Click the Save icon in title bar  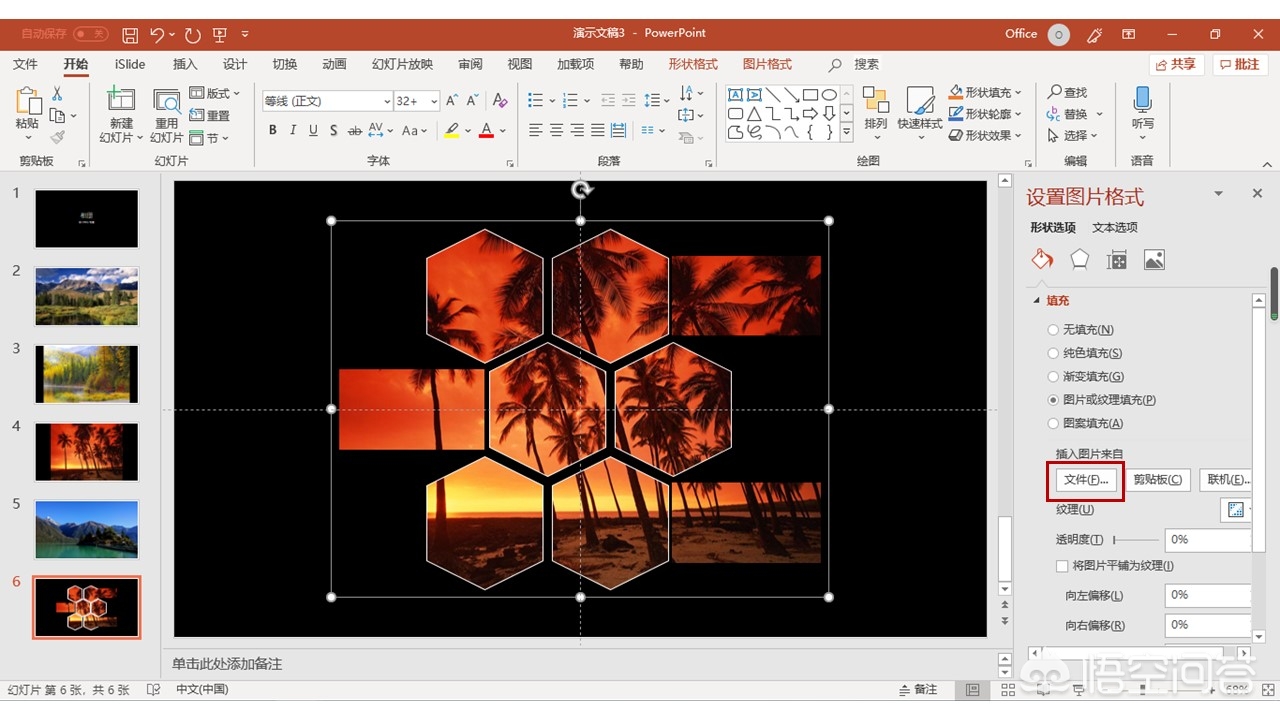click(x=130, y=34)
